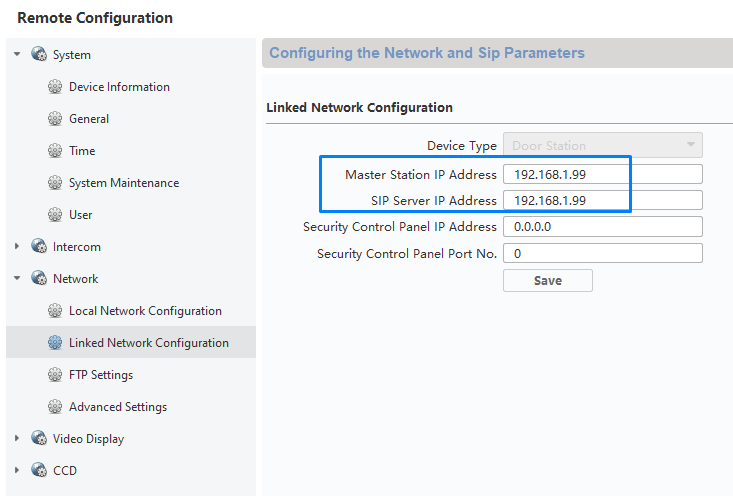The width and height of the screenshot is (733, 496).
Task: Click the Advanced Settings gear icon
Action: pos(55,407)
